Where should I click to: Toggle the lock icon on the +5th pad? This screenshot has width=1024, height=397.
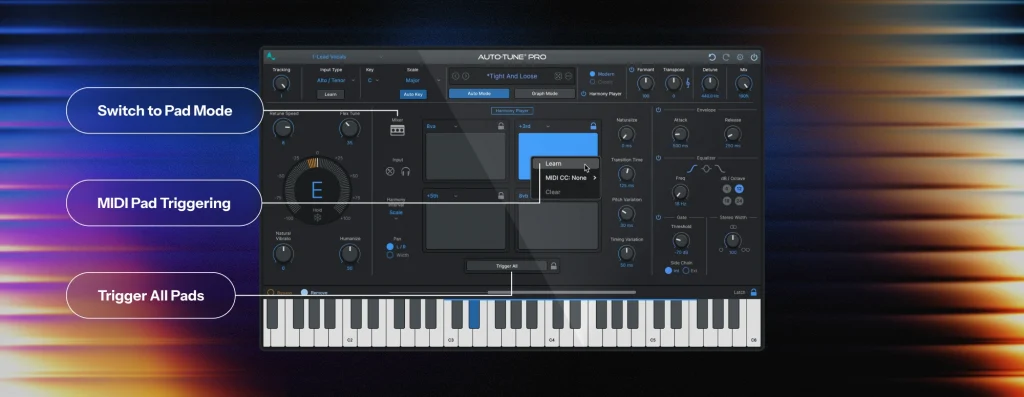(x=501, y=195)
